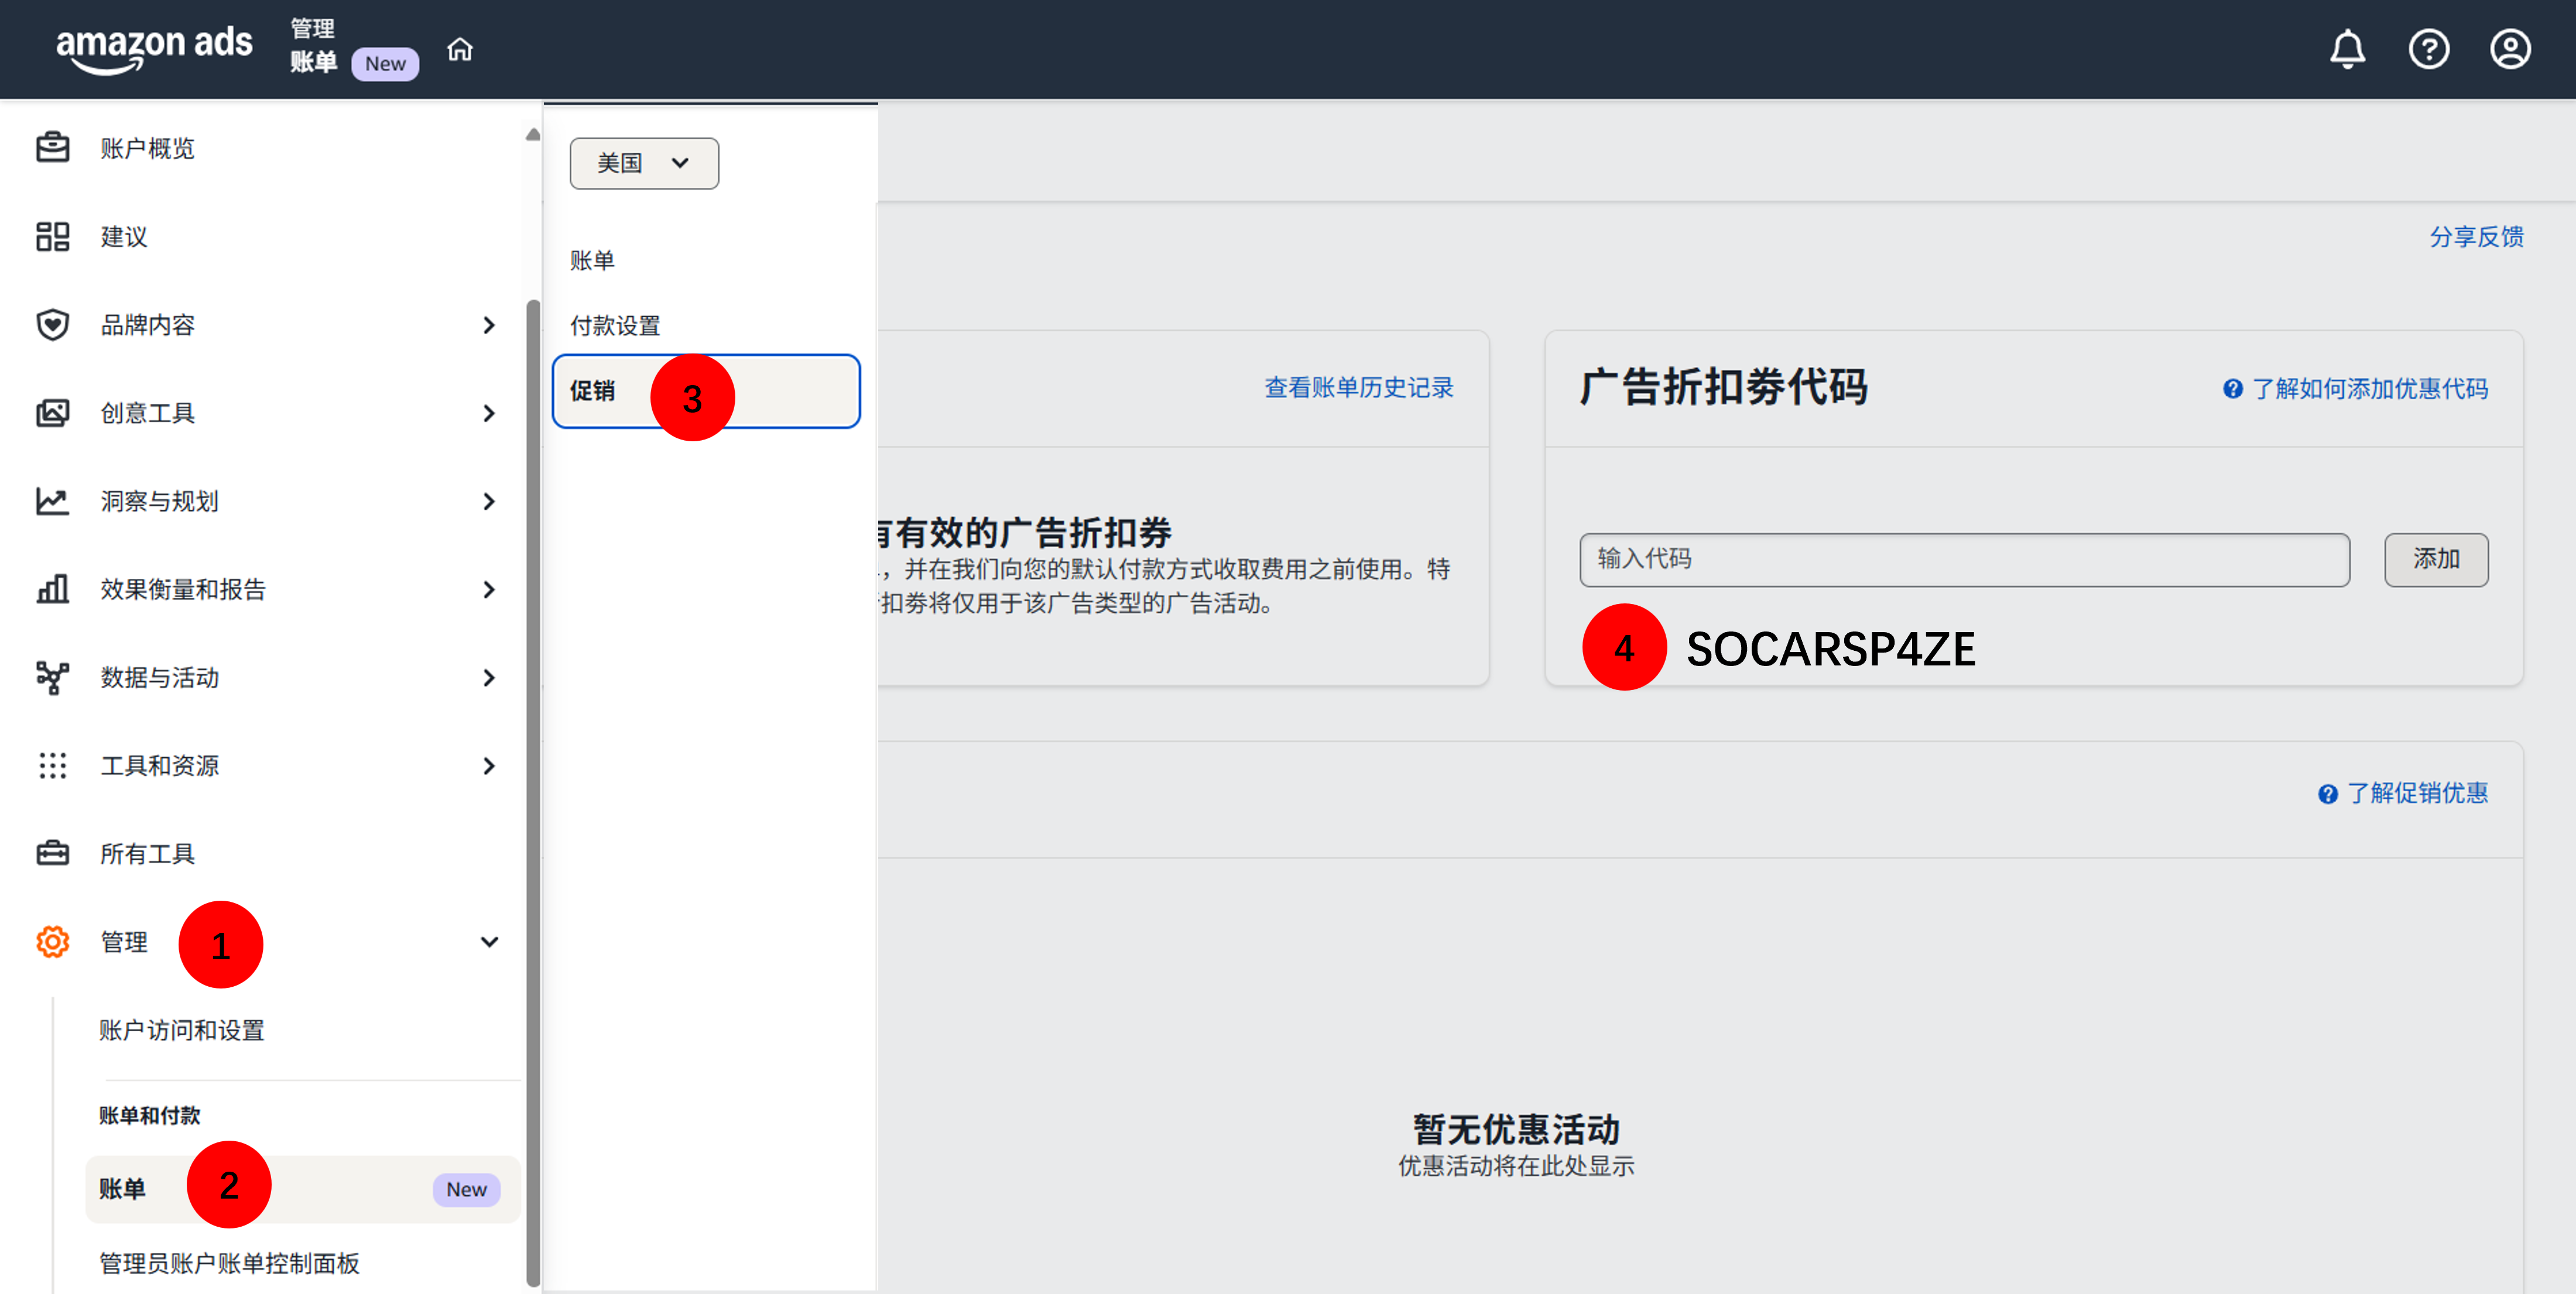Expand the 品牌内容 submenu chevron
This screenshot has height=1294, width=2576.
[488, 325]
